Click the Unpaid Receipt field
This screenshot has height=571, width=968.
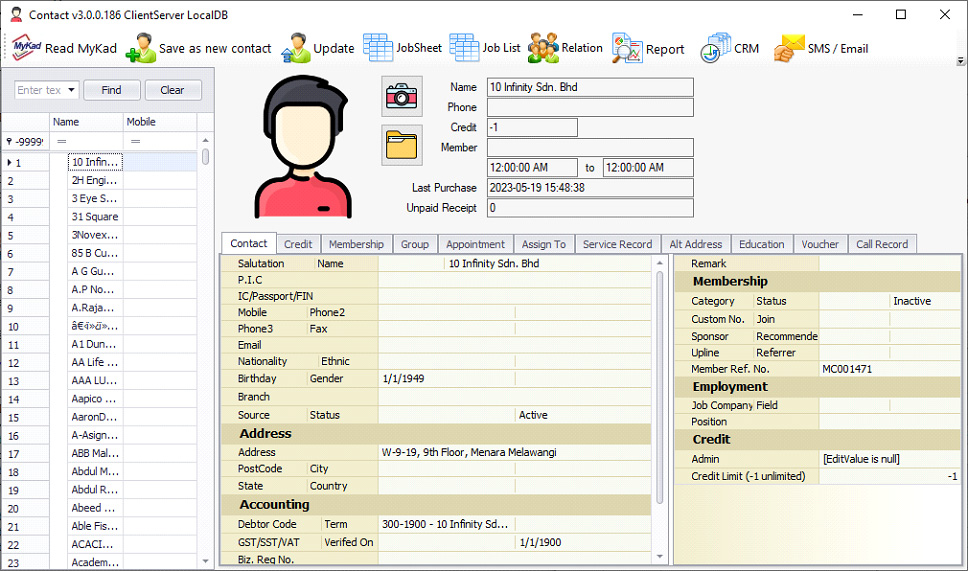[x=590, y=208]
